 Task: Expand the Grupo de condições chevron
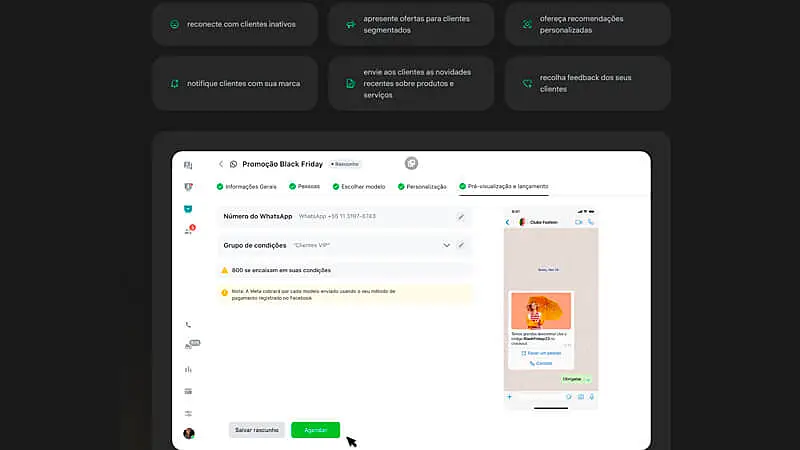[446, 245]
